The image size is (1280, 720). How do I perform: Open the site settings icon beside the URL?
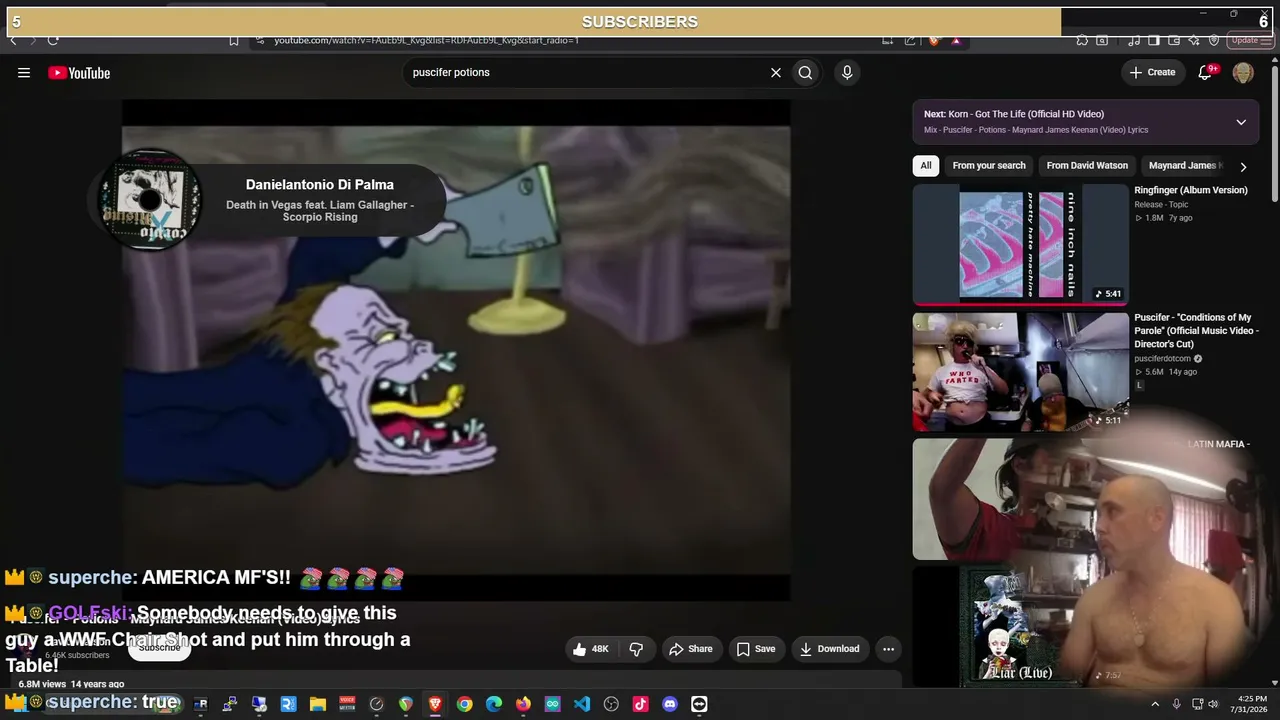pos(260,40)
